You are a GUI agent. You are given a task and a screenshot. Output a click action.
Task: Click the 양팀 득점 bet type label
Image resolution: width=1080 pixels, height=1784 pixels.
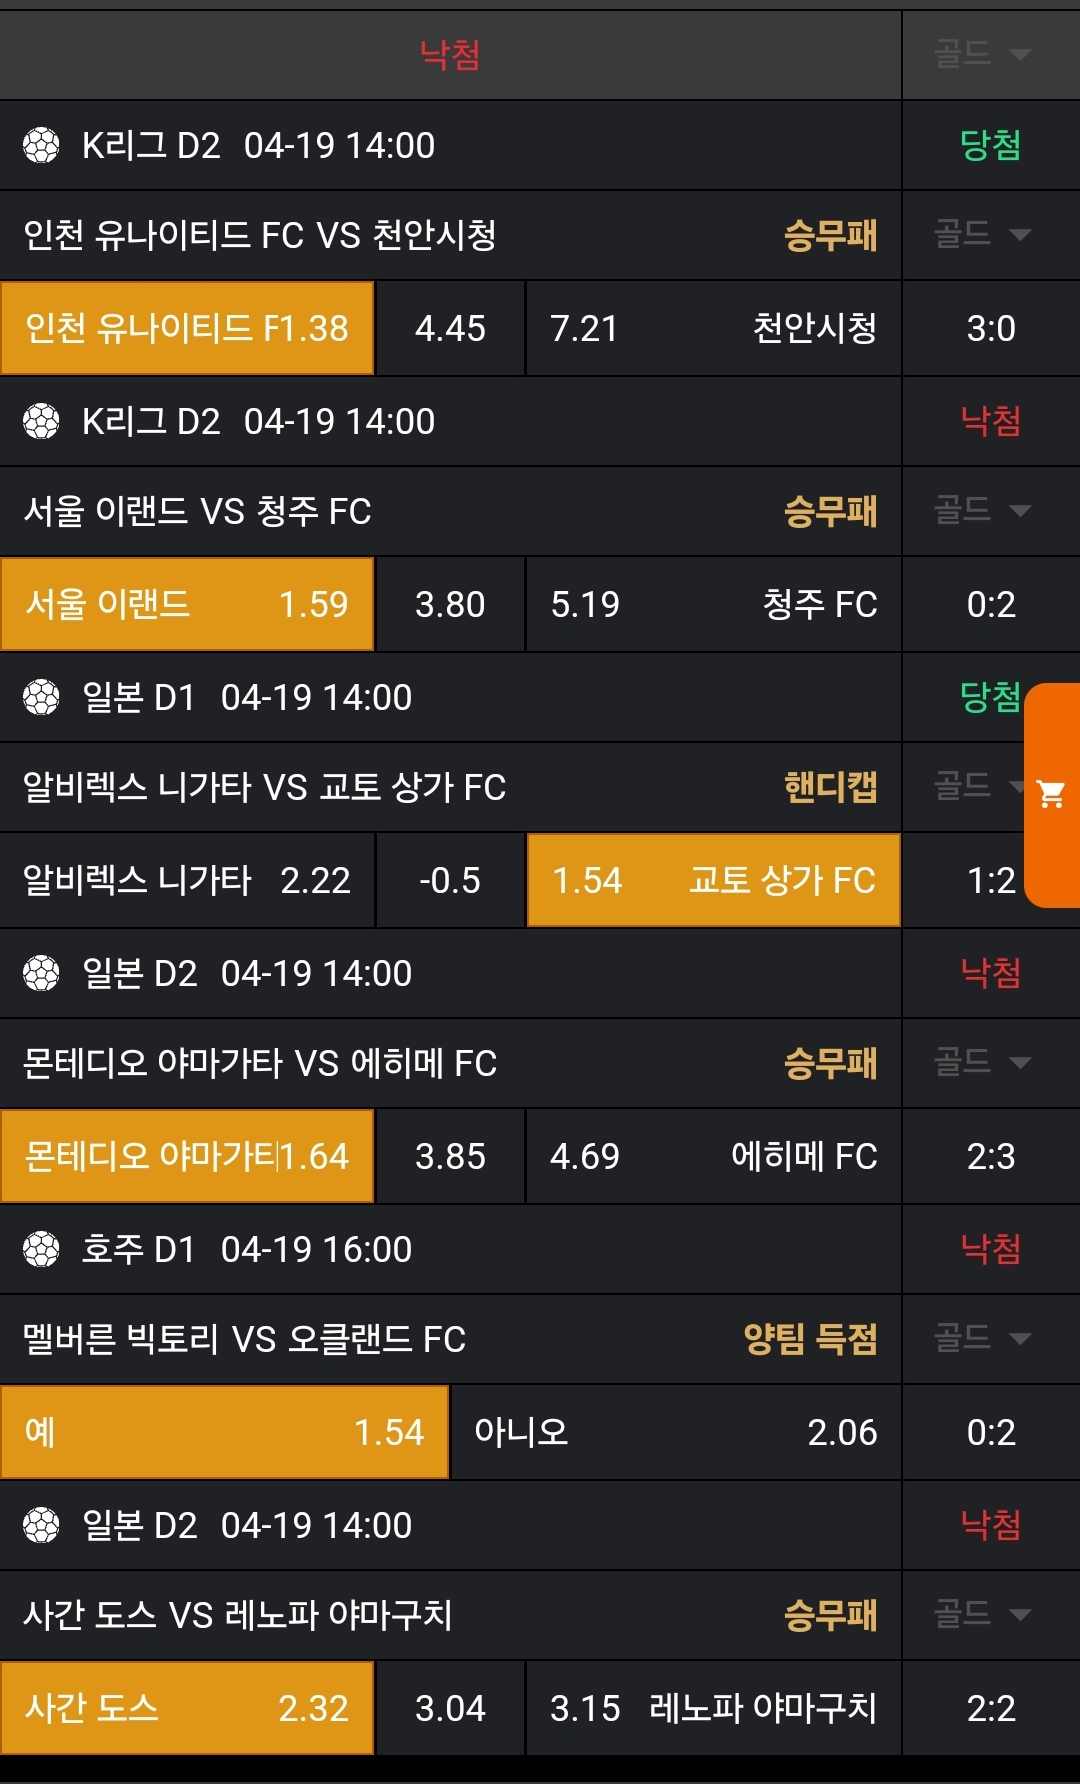point(810,1339)
